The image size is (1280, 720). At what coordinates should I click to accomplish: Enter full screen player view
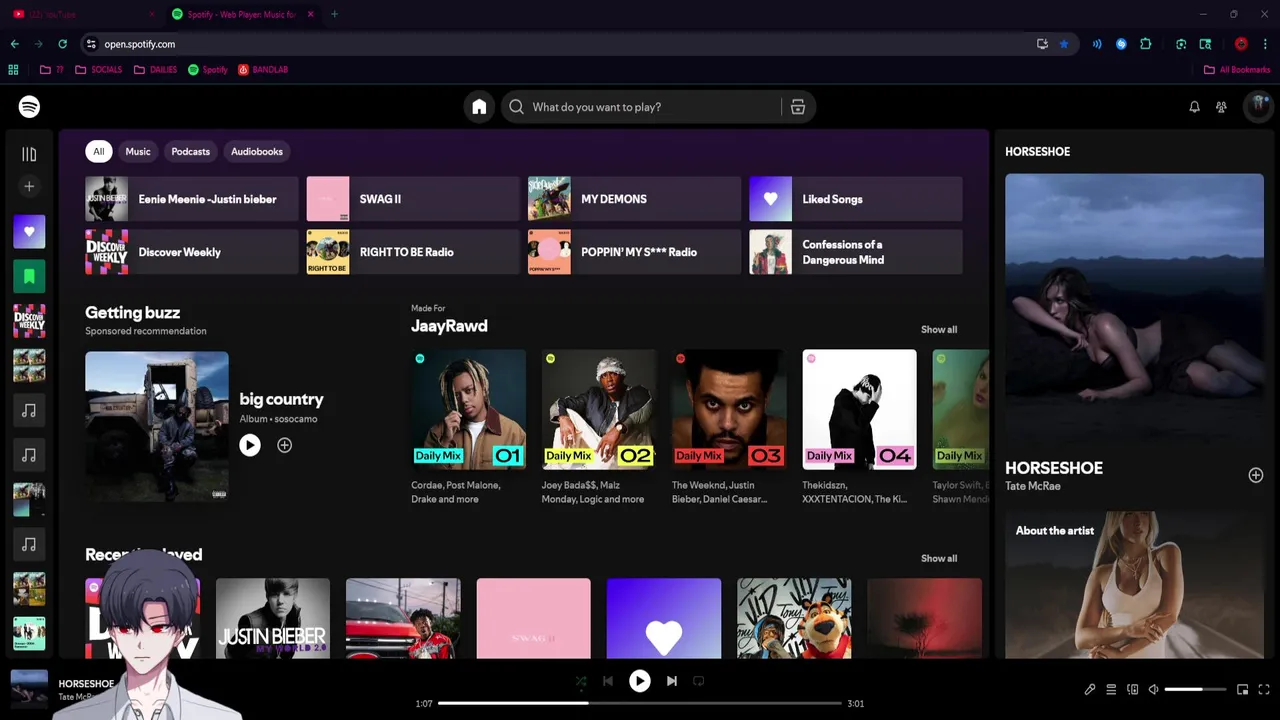tap(1264, 689)
